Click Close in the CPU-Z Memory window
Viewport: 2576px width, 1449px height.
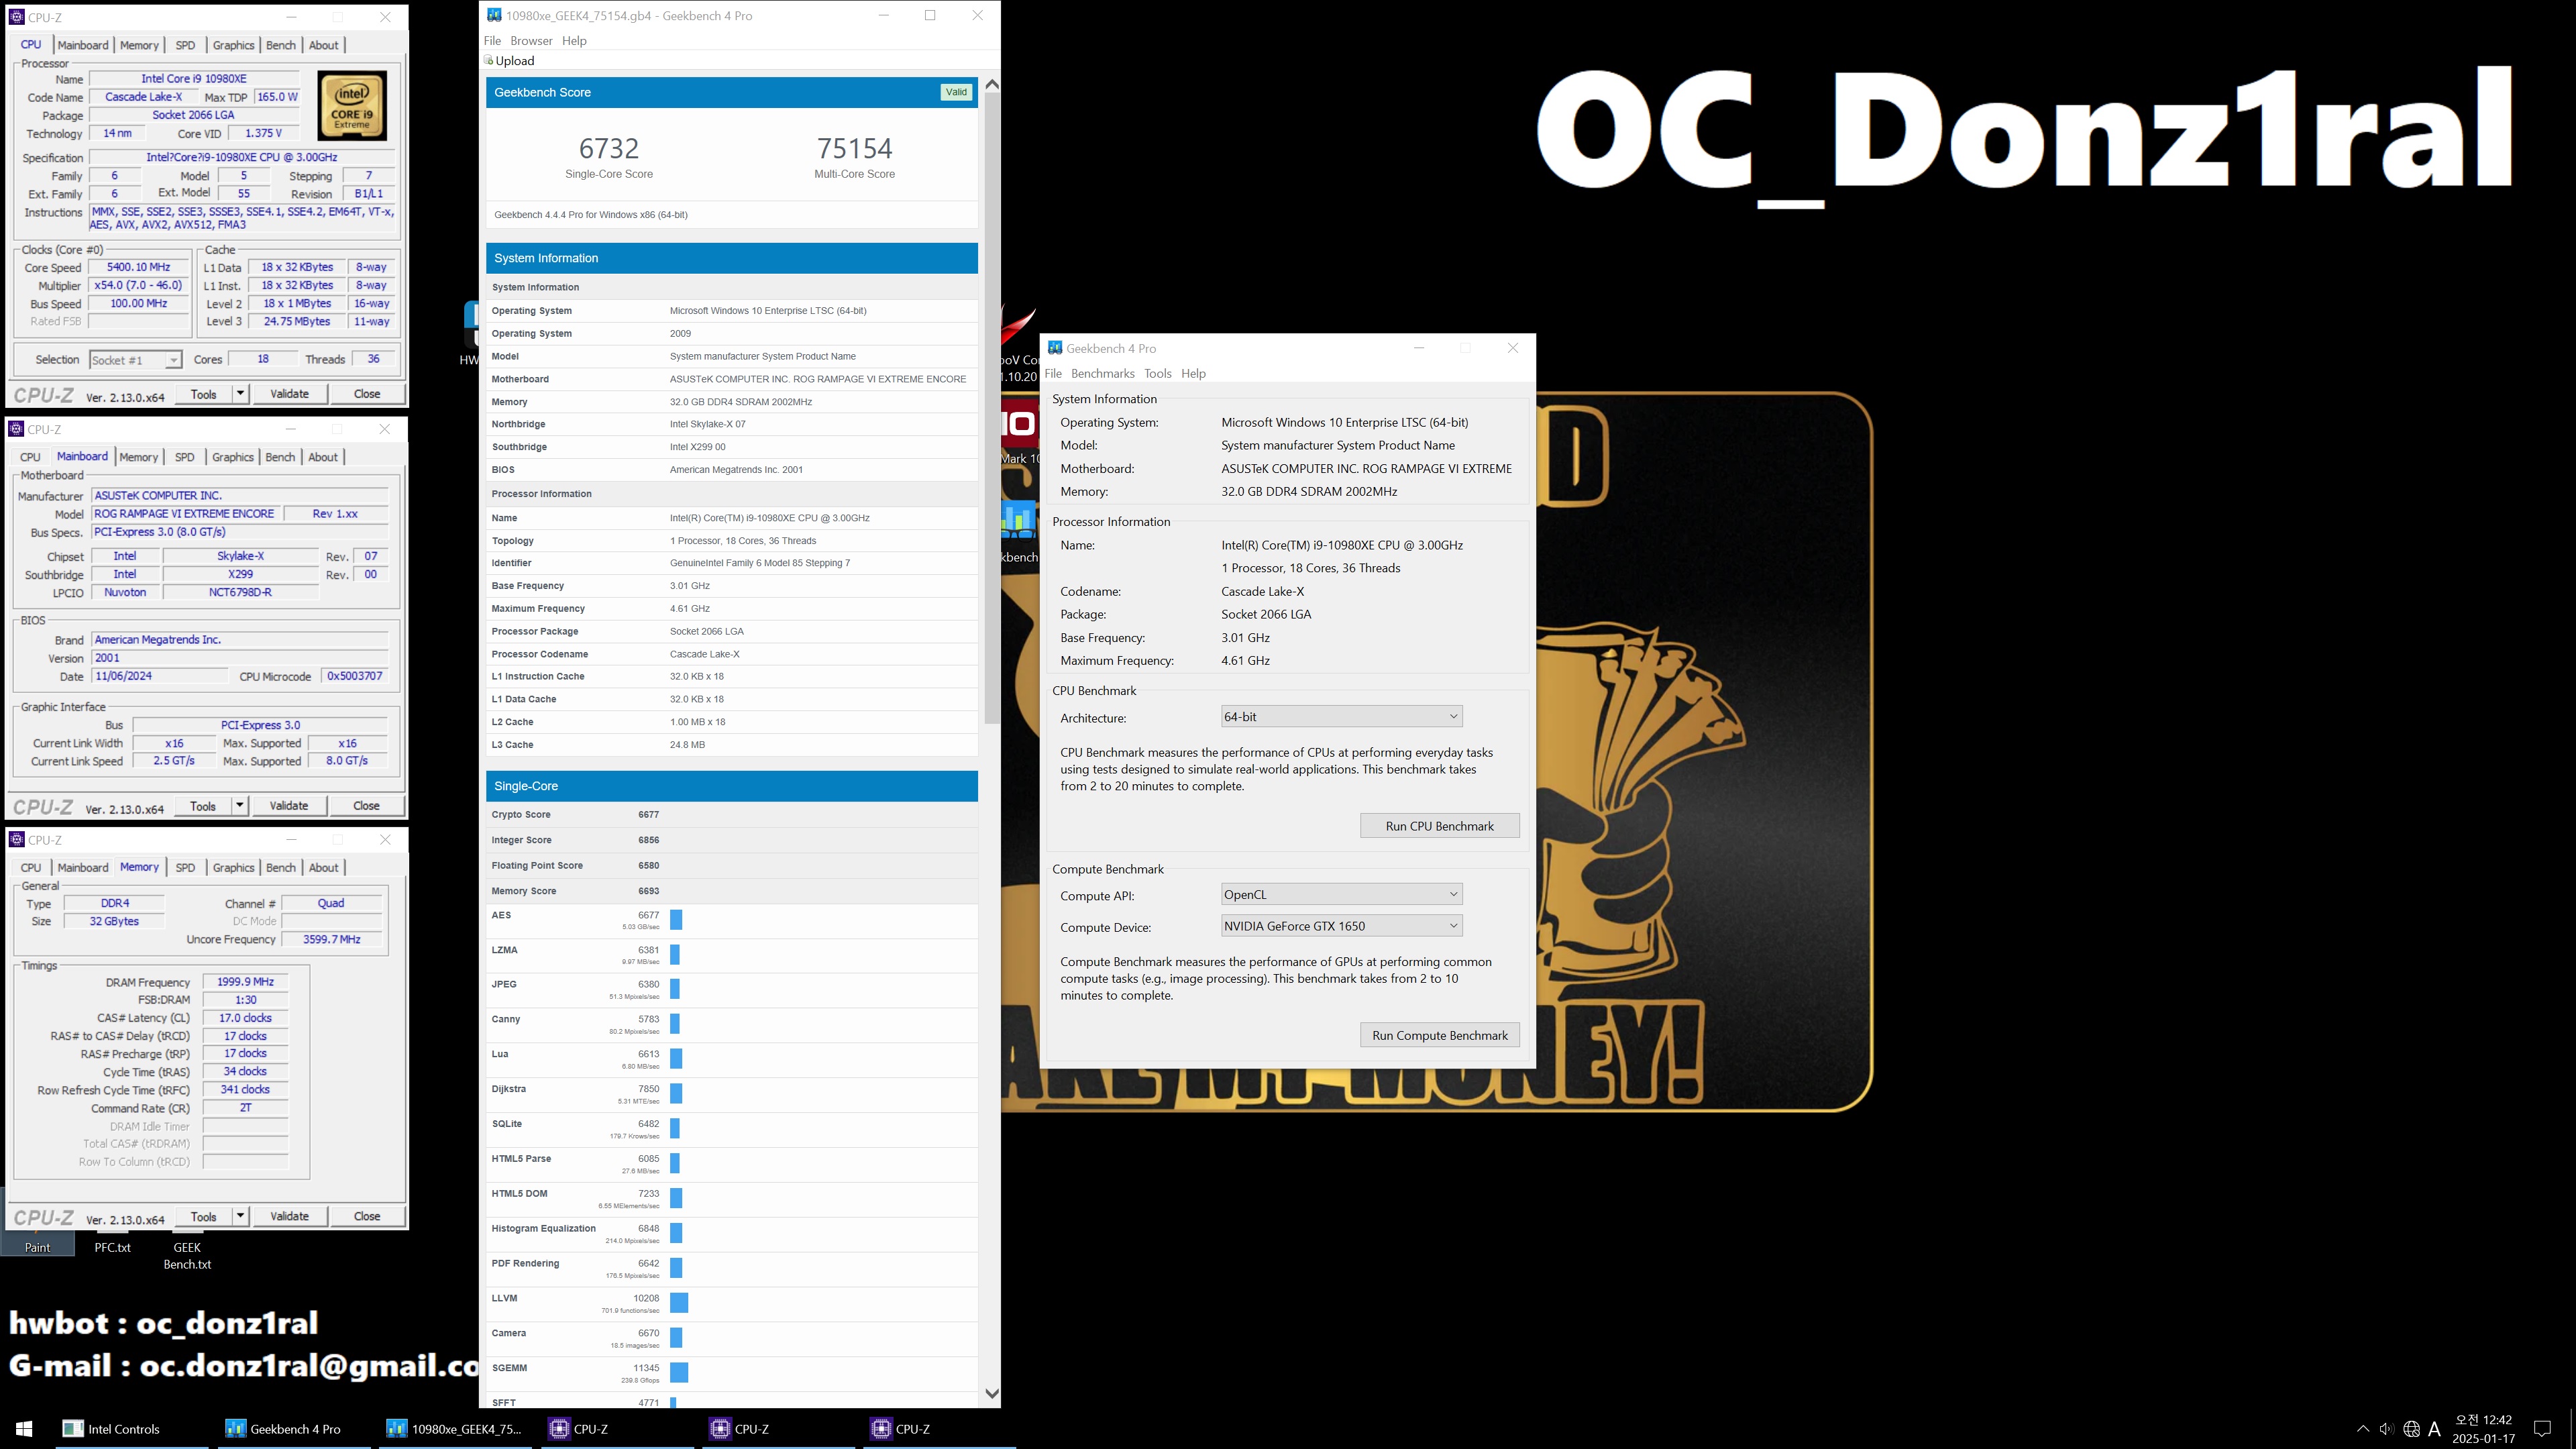pyautogui.click(x=367, y=1216)
